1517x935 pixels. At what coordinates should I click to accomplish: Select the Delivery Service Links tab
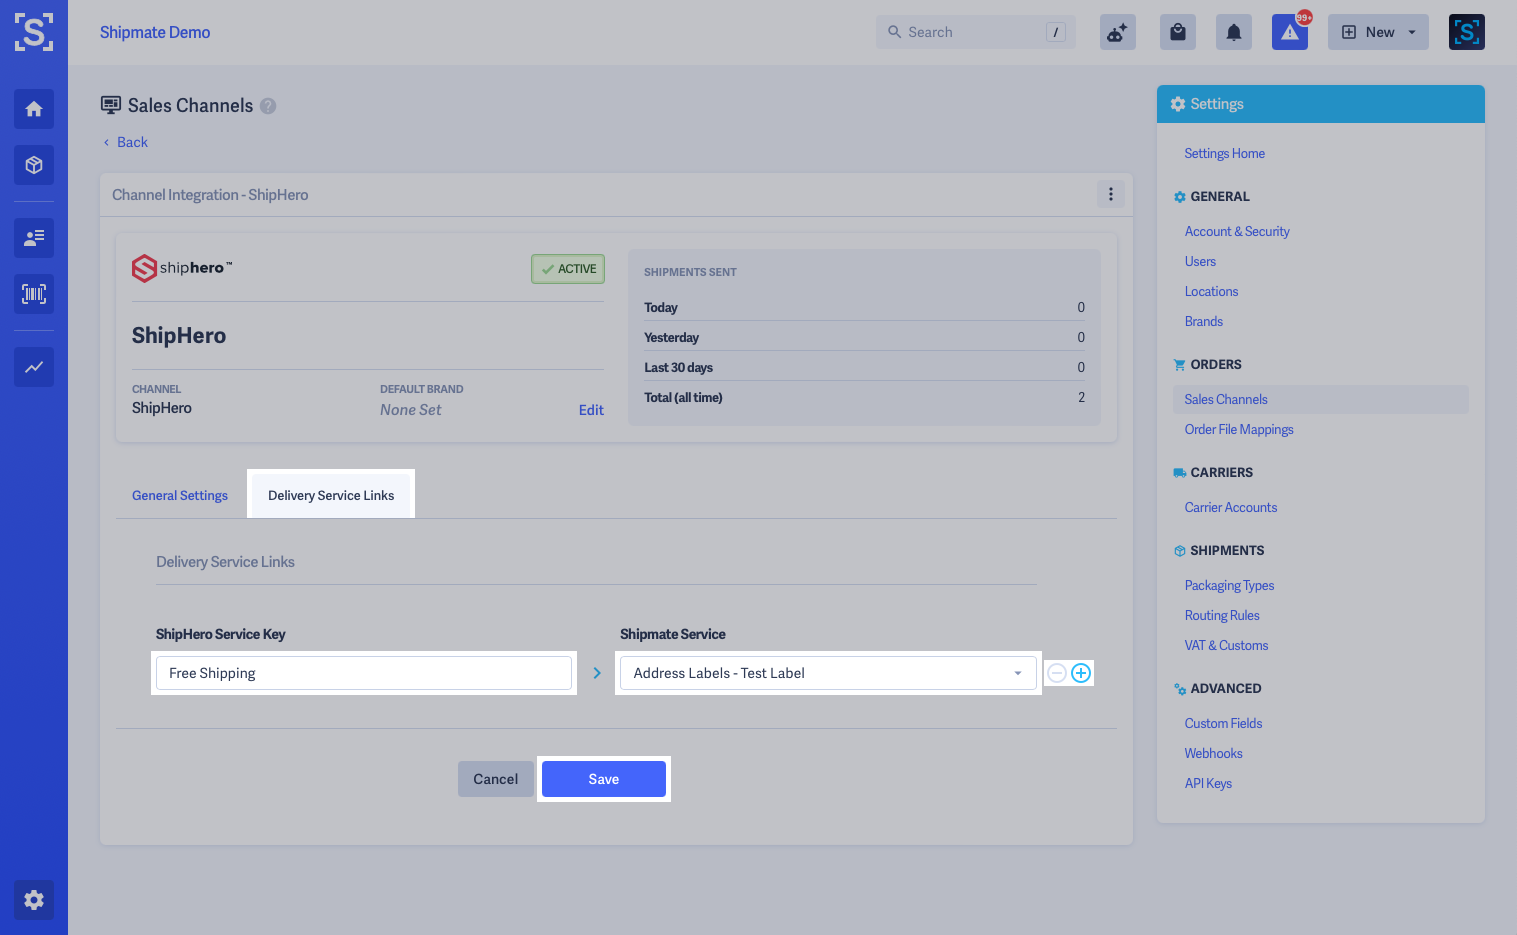(x=331, y=496)
